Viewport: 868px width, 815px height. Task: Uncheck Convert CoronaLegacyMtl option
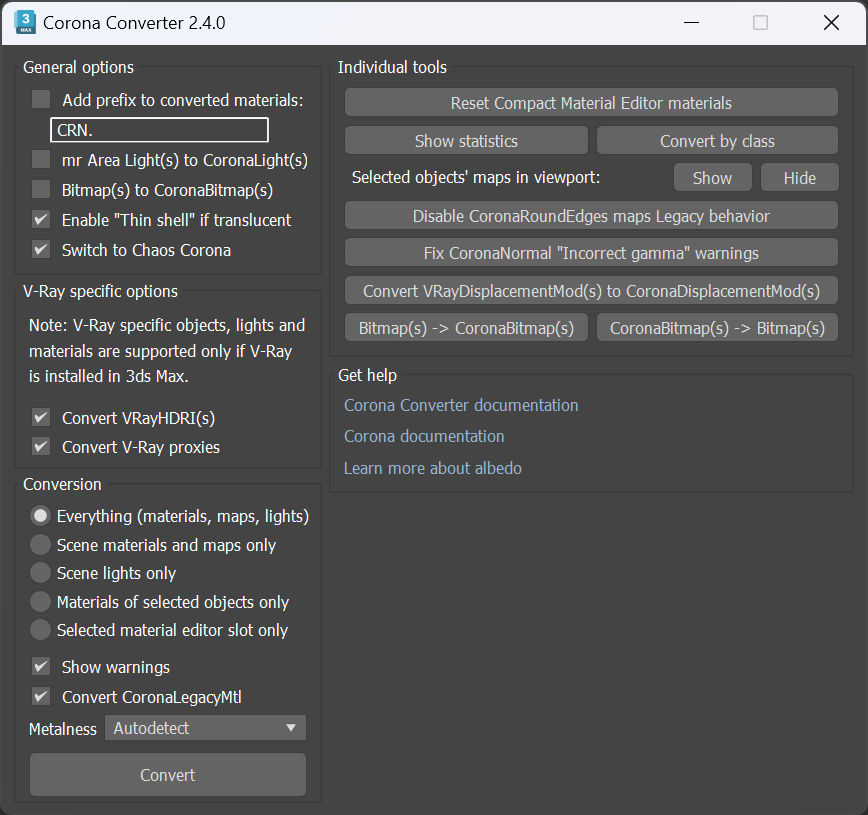pos(41,697)
